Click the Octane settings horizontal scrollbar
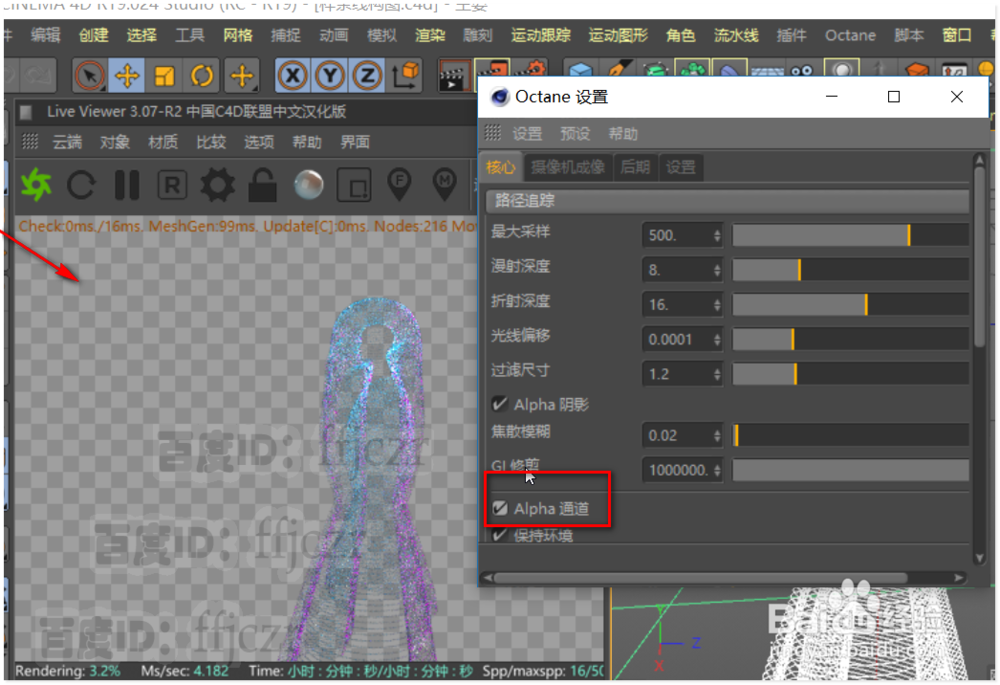 click(x=700, y=577)
